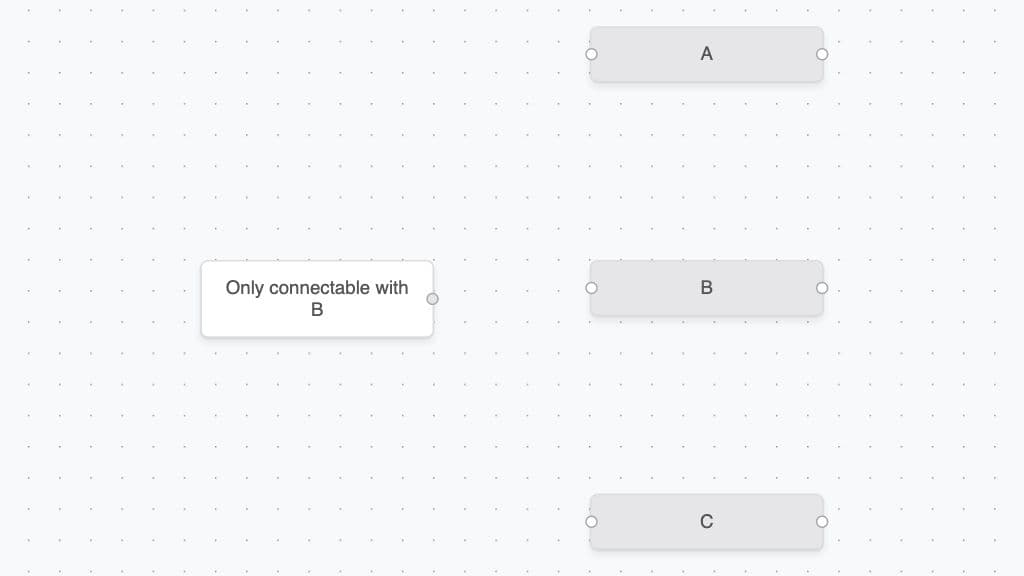Viewport: 1024px width, 576px height.
Task: Click the B on the white node's second line
Action: (317, 310)
